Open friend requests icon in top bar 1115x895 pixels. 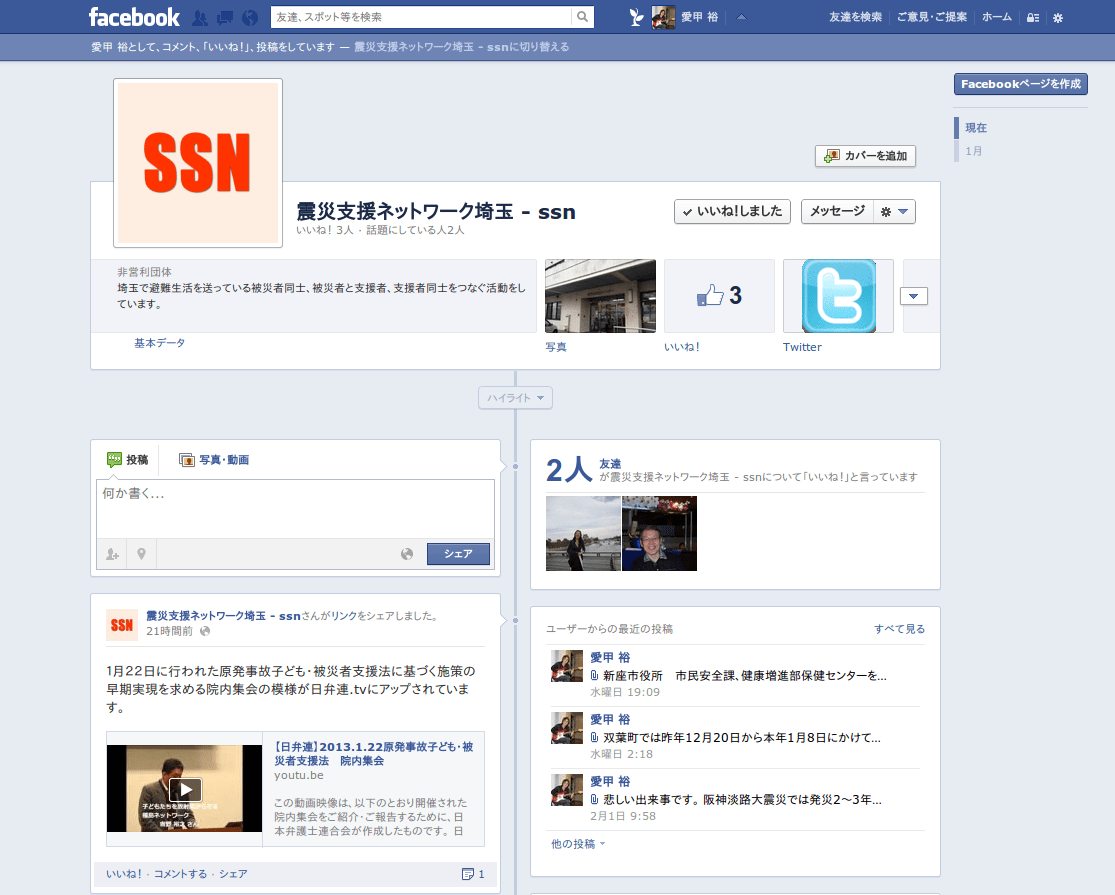coord(201,18)
